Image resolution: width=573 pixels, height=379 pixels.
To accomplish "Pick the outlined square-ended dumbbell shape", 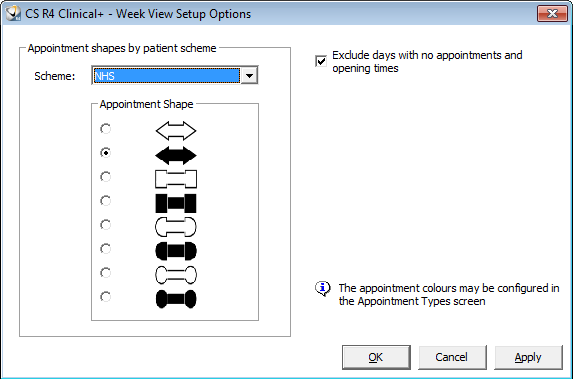I will point(176,179).
